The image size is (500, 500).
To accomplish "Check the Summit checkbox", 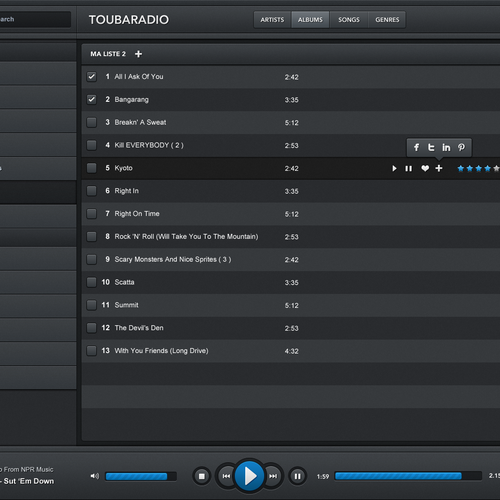I will click(91, 305).
